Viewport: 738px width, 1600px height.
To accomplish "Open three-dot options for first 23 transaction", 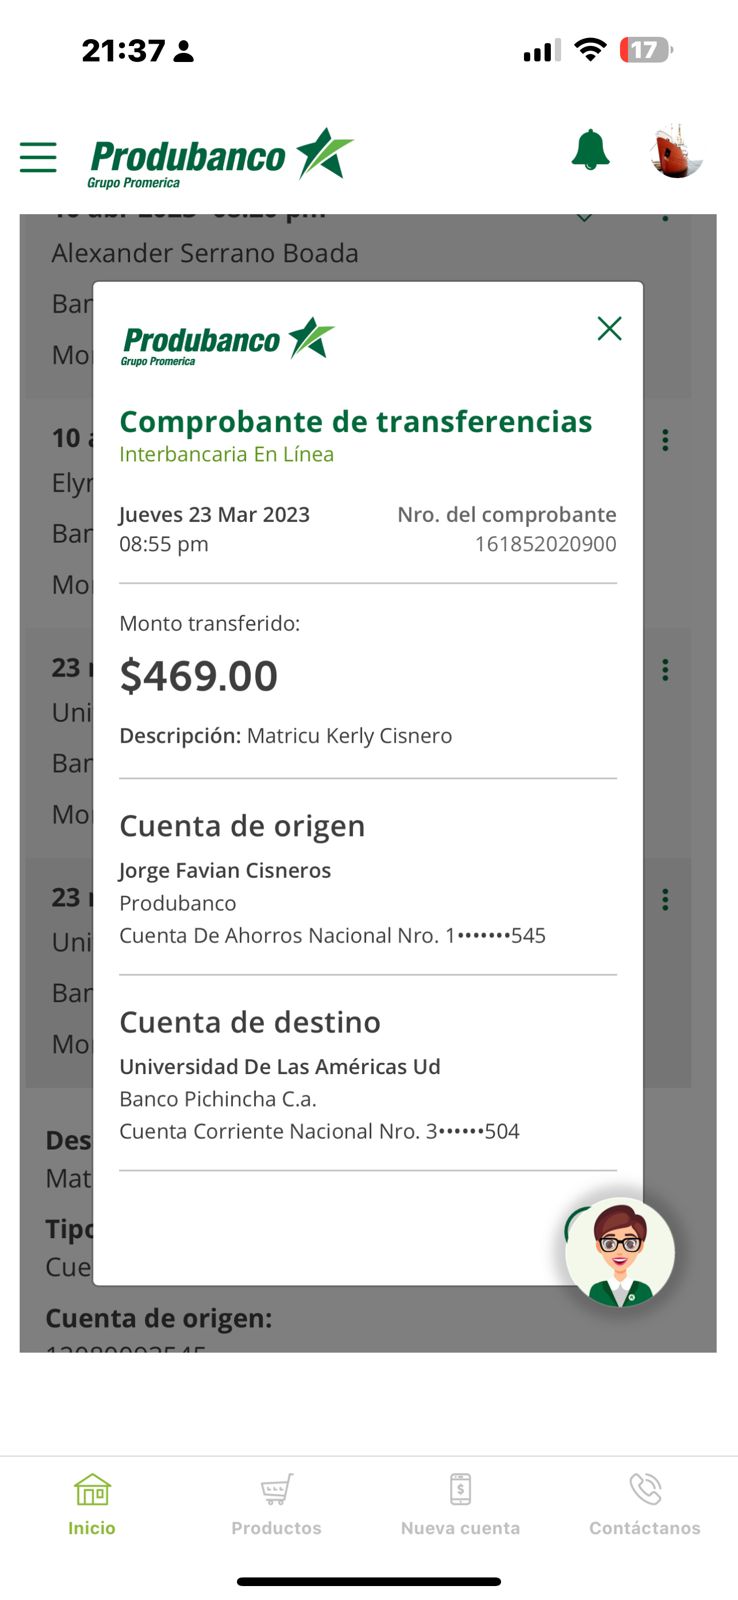I will [665, 670].
